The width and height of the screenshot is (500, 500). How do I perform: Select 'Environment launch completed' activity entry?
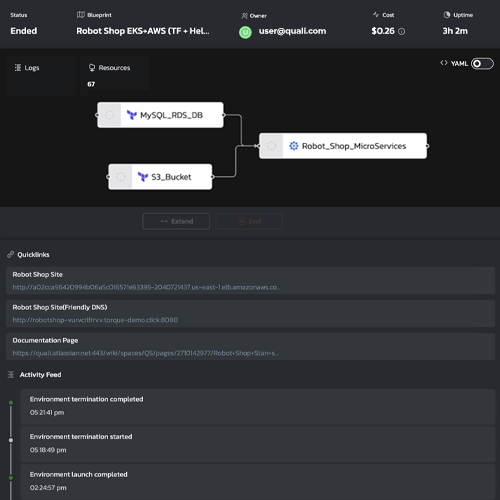[258, 482]
